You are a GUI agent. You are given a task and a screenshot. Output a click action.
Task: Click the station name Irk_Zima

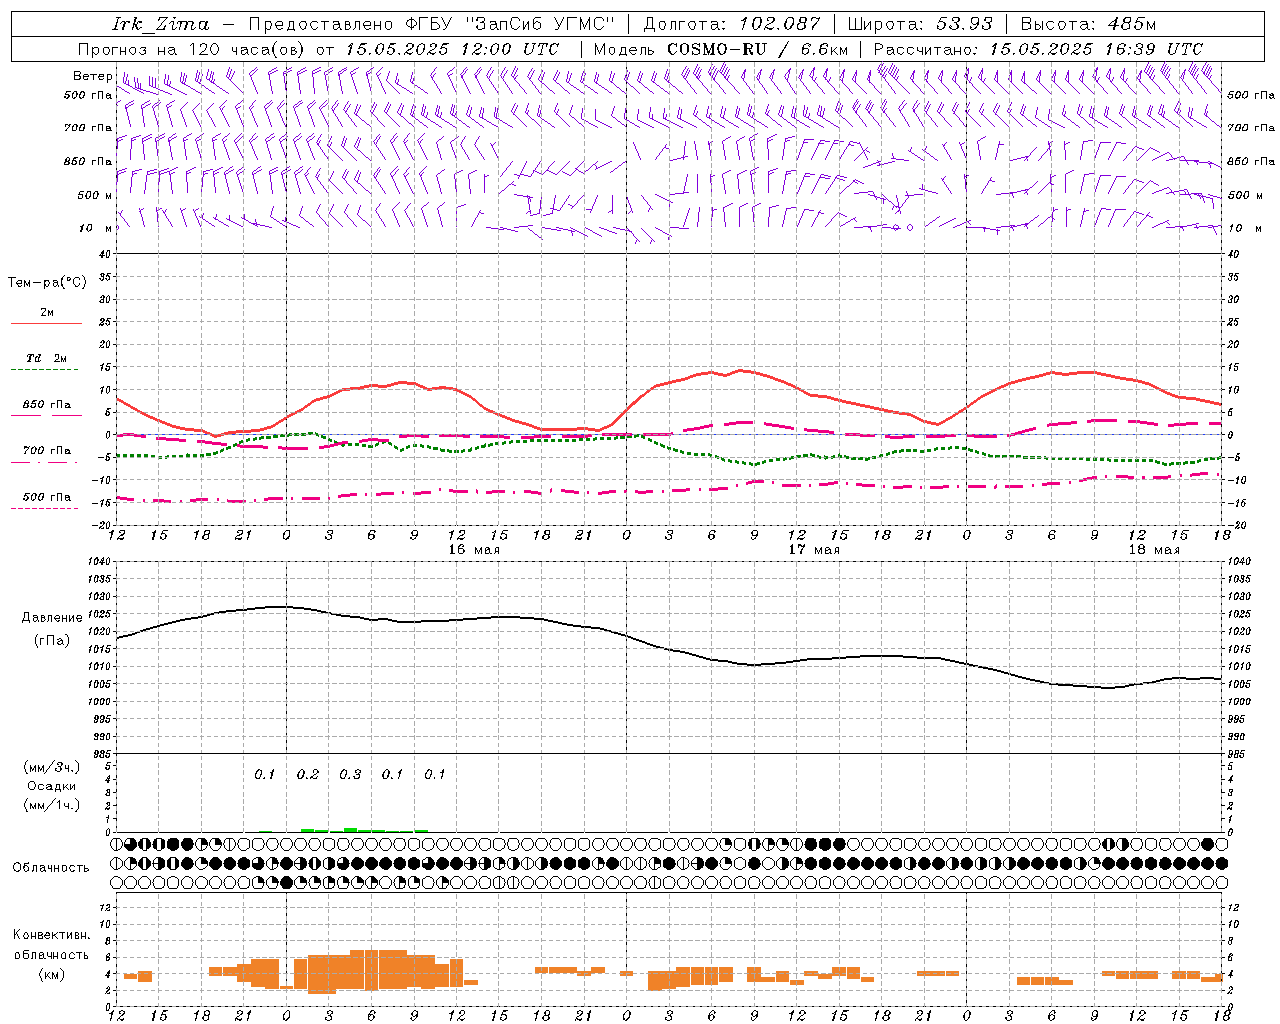click(160, 24)
